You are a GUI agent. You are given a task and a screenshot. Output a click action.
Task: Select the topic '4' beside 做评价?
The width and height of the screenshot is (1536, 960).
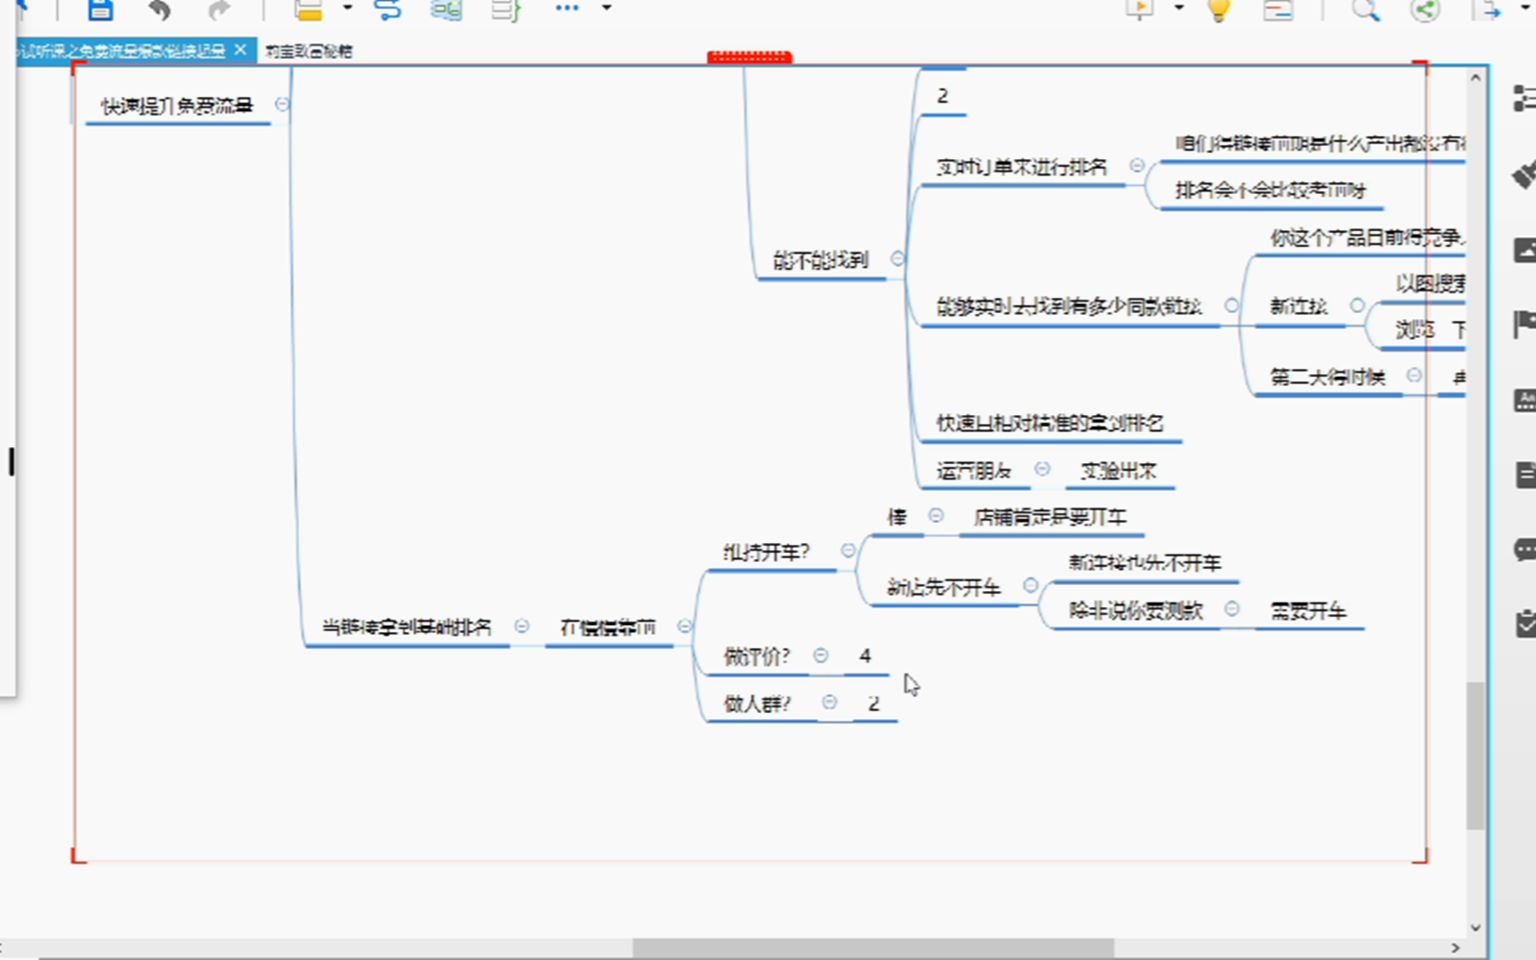[865, 657]
